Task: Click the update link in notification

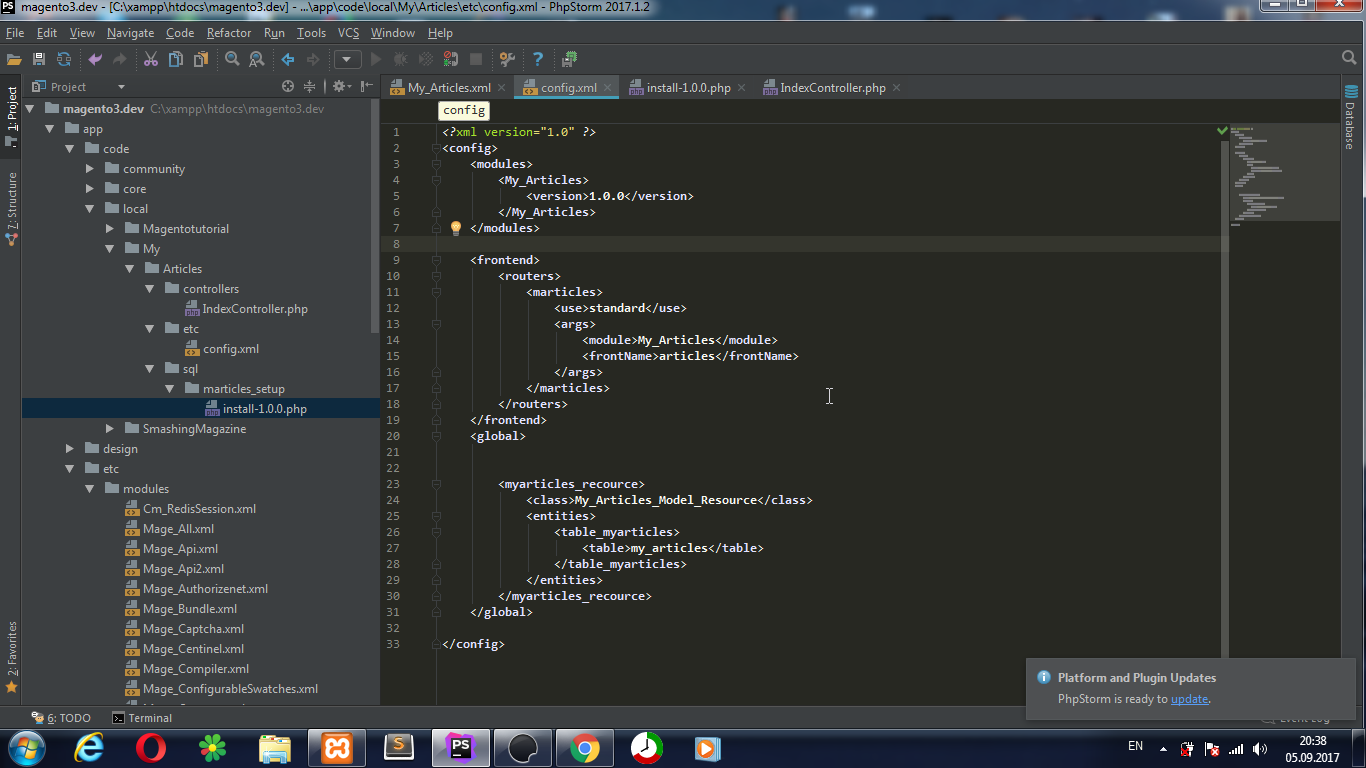Action: point(1190,699)
